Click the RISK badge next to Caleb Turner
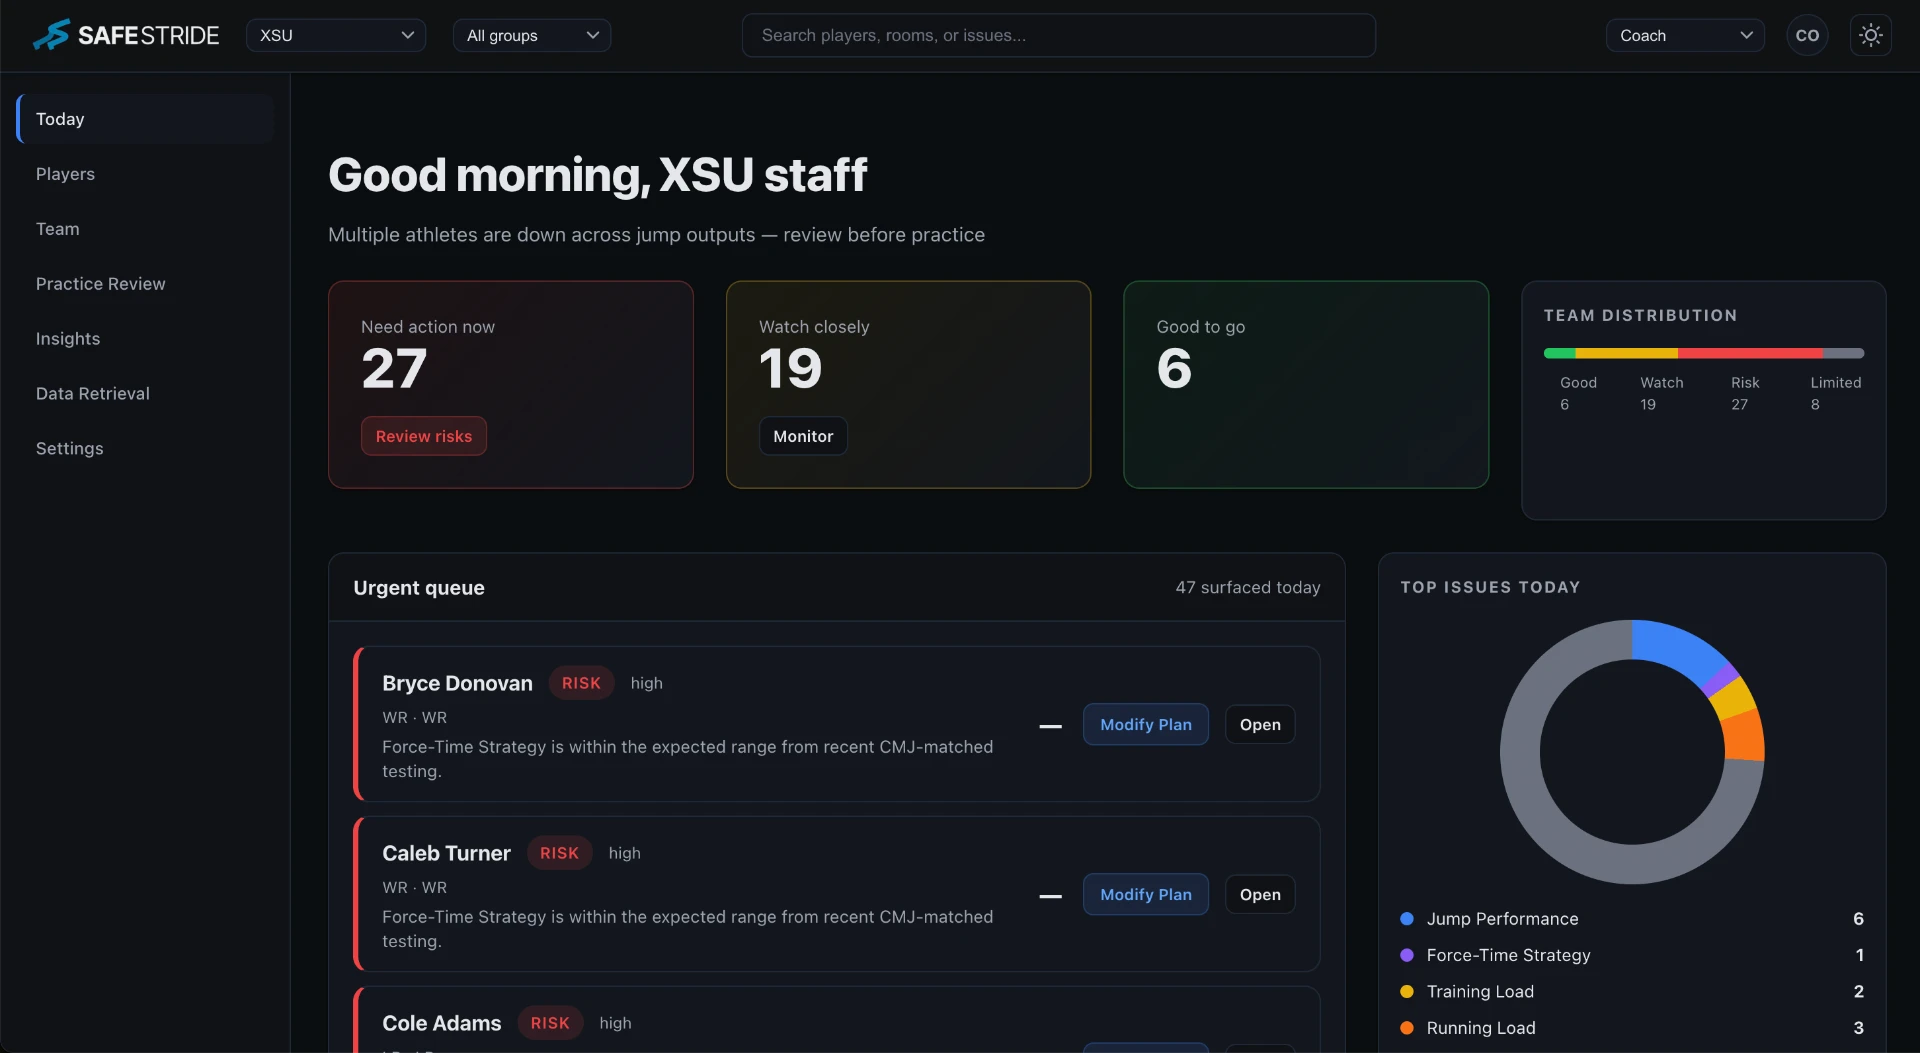This screenshot has height=1053, width=1920. click(x=559, y=853)
